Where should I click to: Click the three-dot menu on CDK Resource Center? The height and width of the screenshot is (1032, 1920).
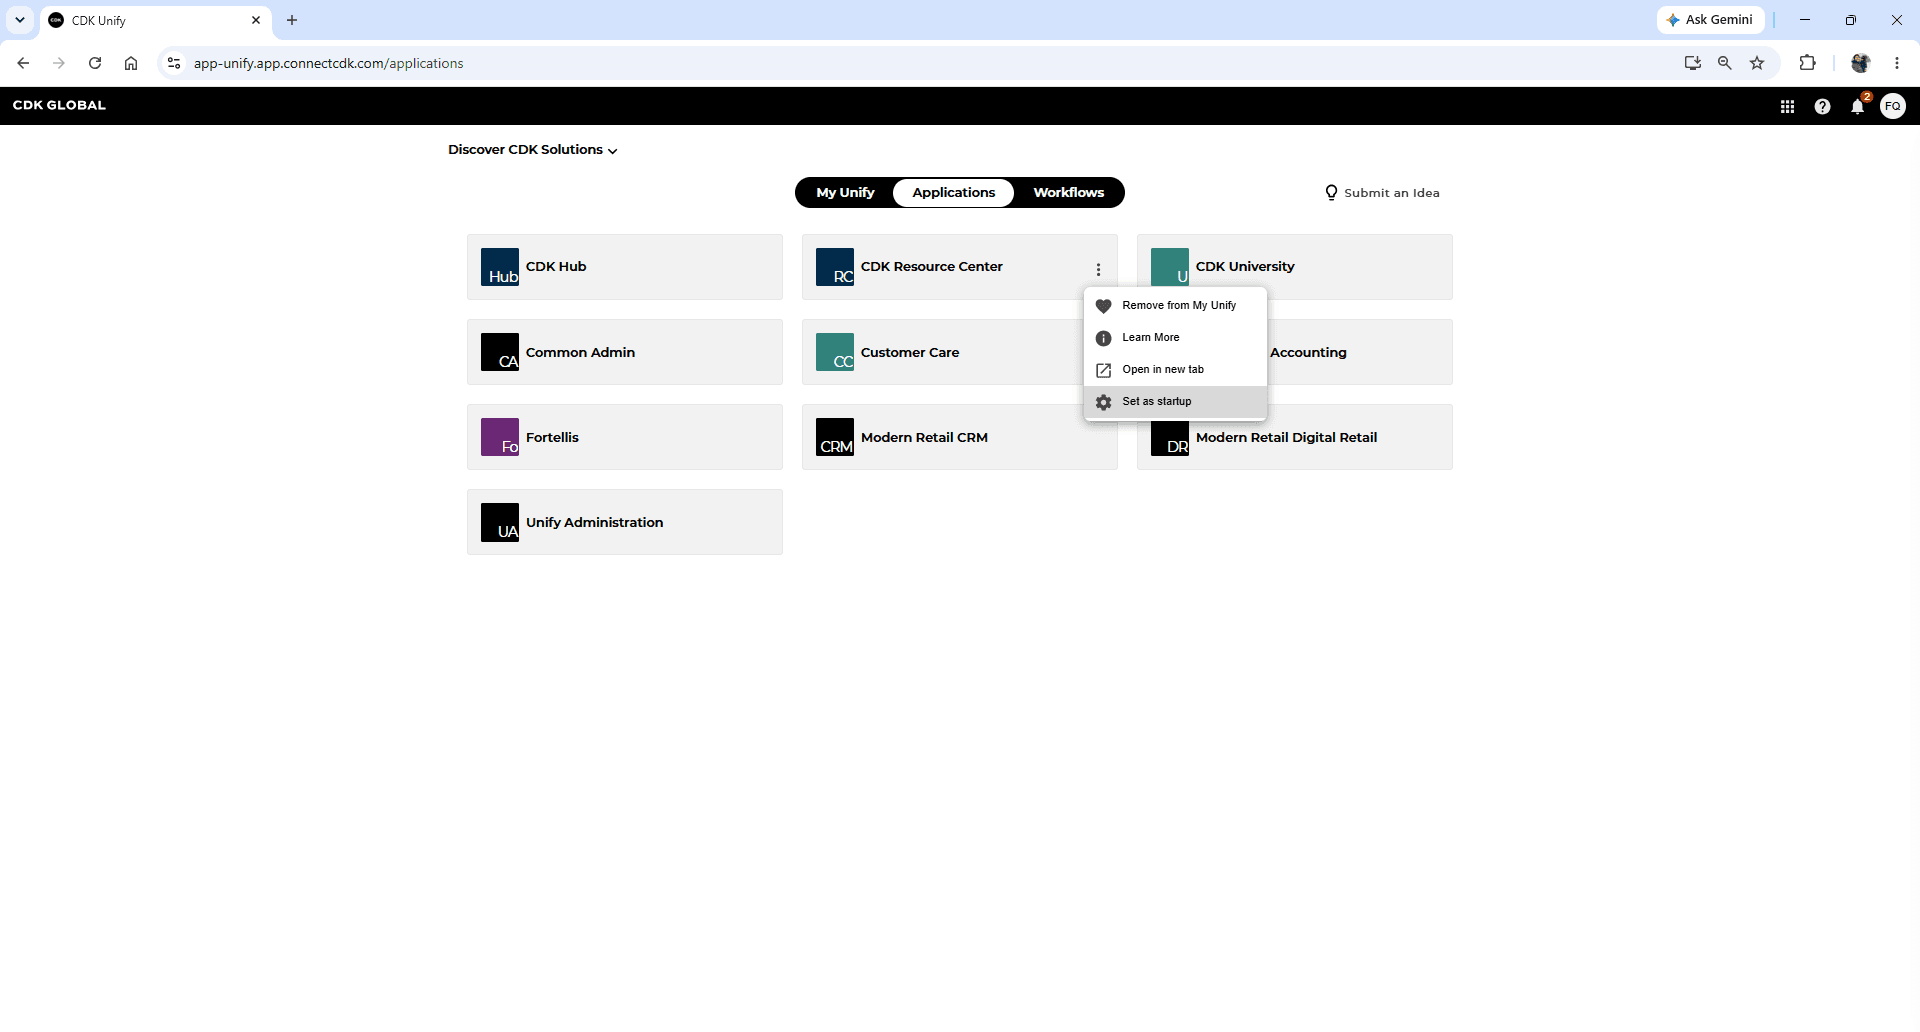coord(1098,269)
